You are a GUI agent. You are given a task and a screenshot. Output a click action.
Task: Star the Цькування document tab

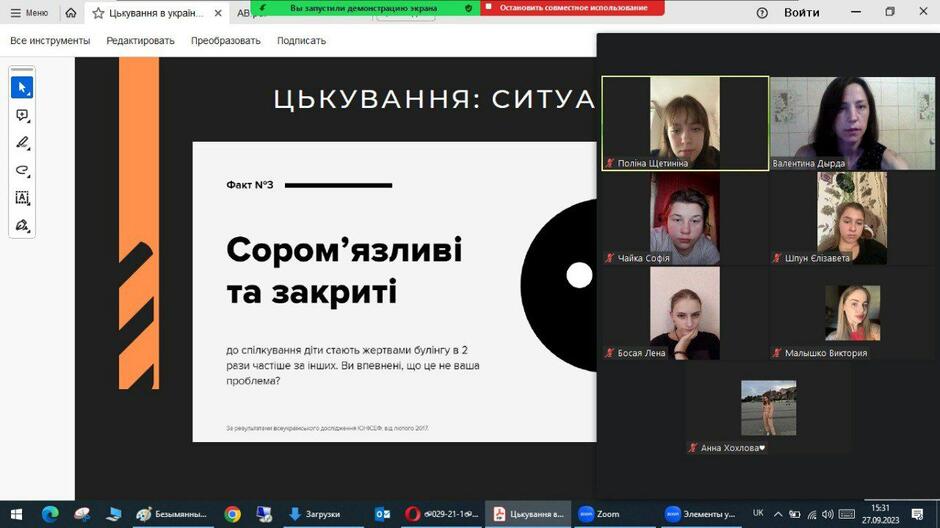point(98,13)
